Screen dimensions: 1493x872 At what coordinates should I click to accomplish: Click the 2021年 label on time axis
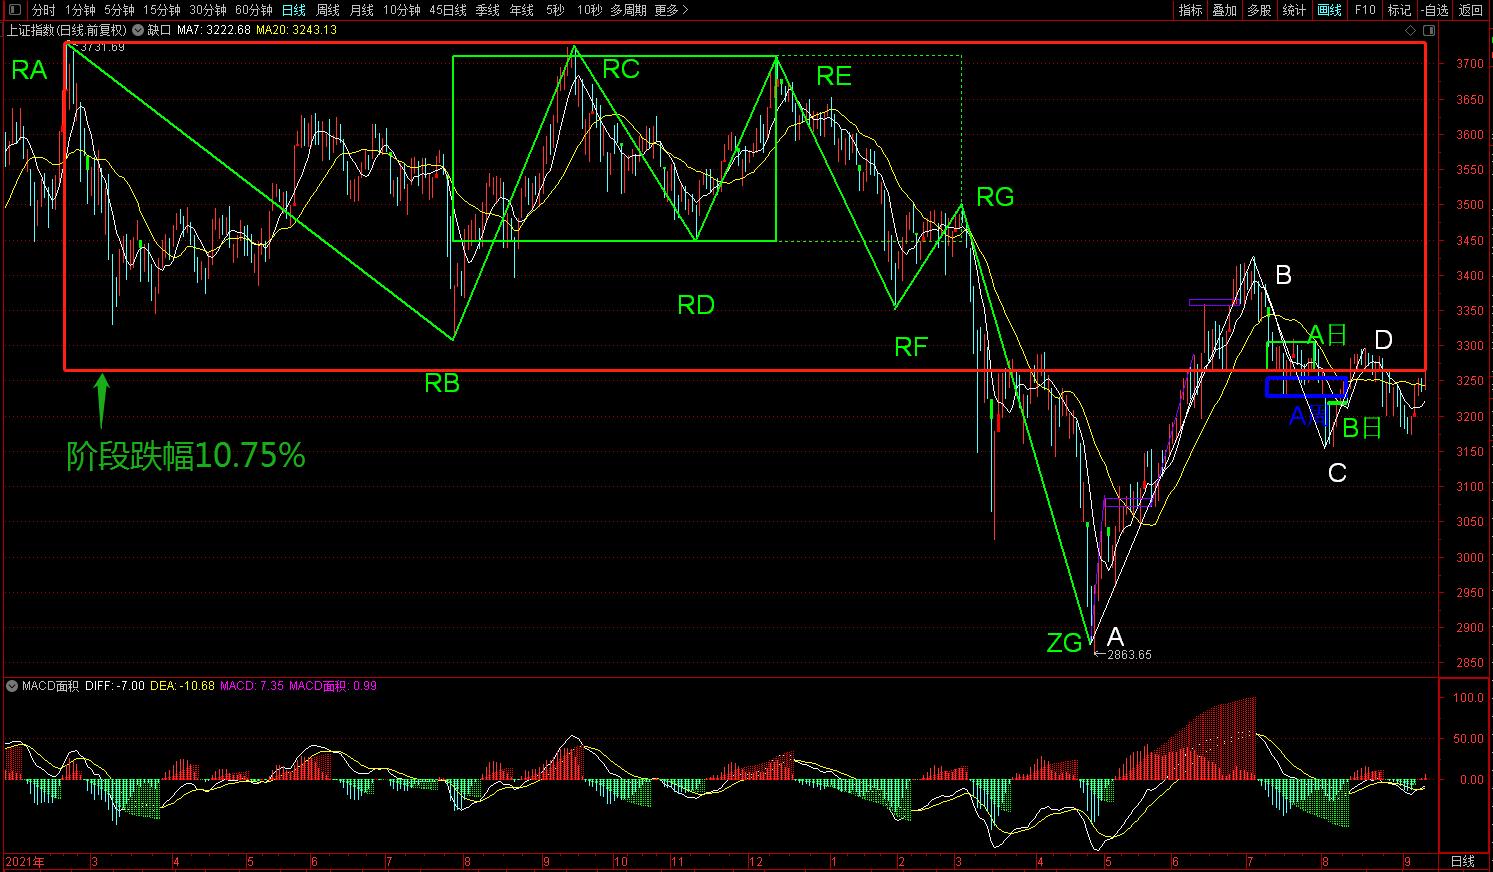tap(25, 861)
